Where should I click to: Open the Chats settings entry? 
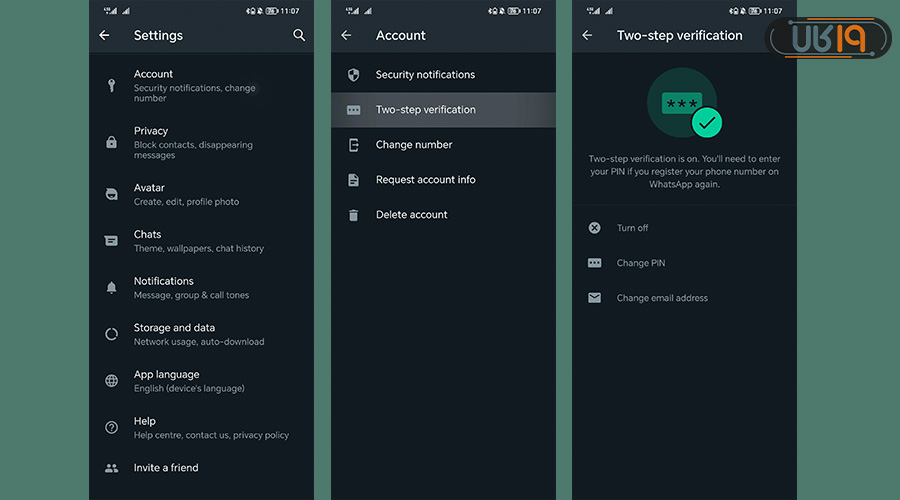click(198, 241)
